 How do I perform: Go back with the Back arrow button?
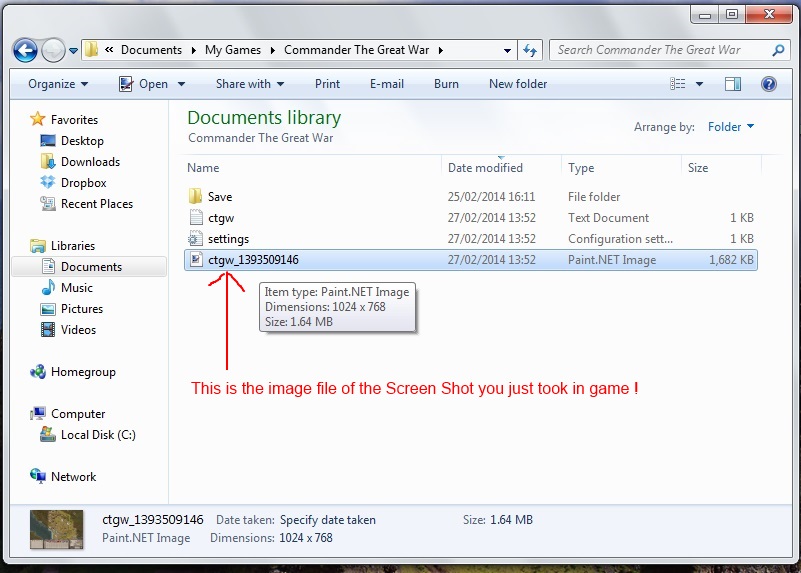[x=25, y=50]
